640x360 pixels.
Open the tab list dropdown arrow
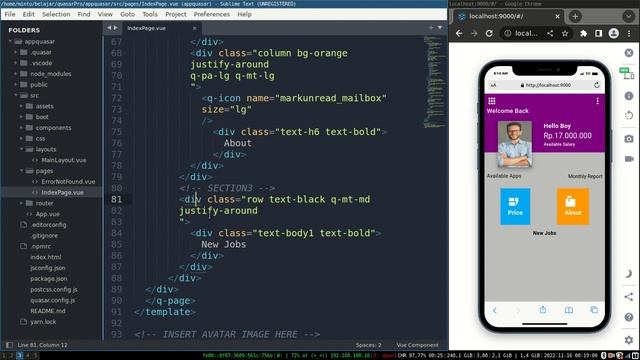440,28
